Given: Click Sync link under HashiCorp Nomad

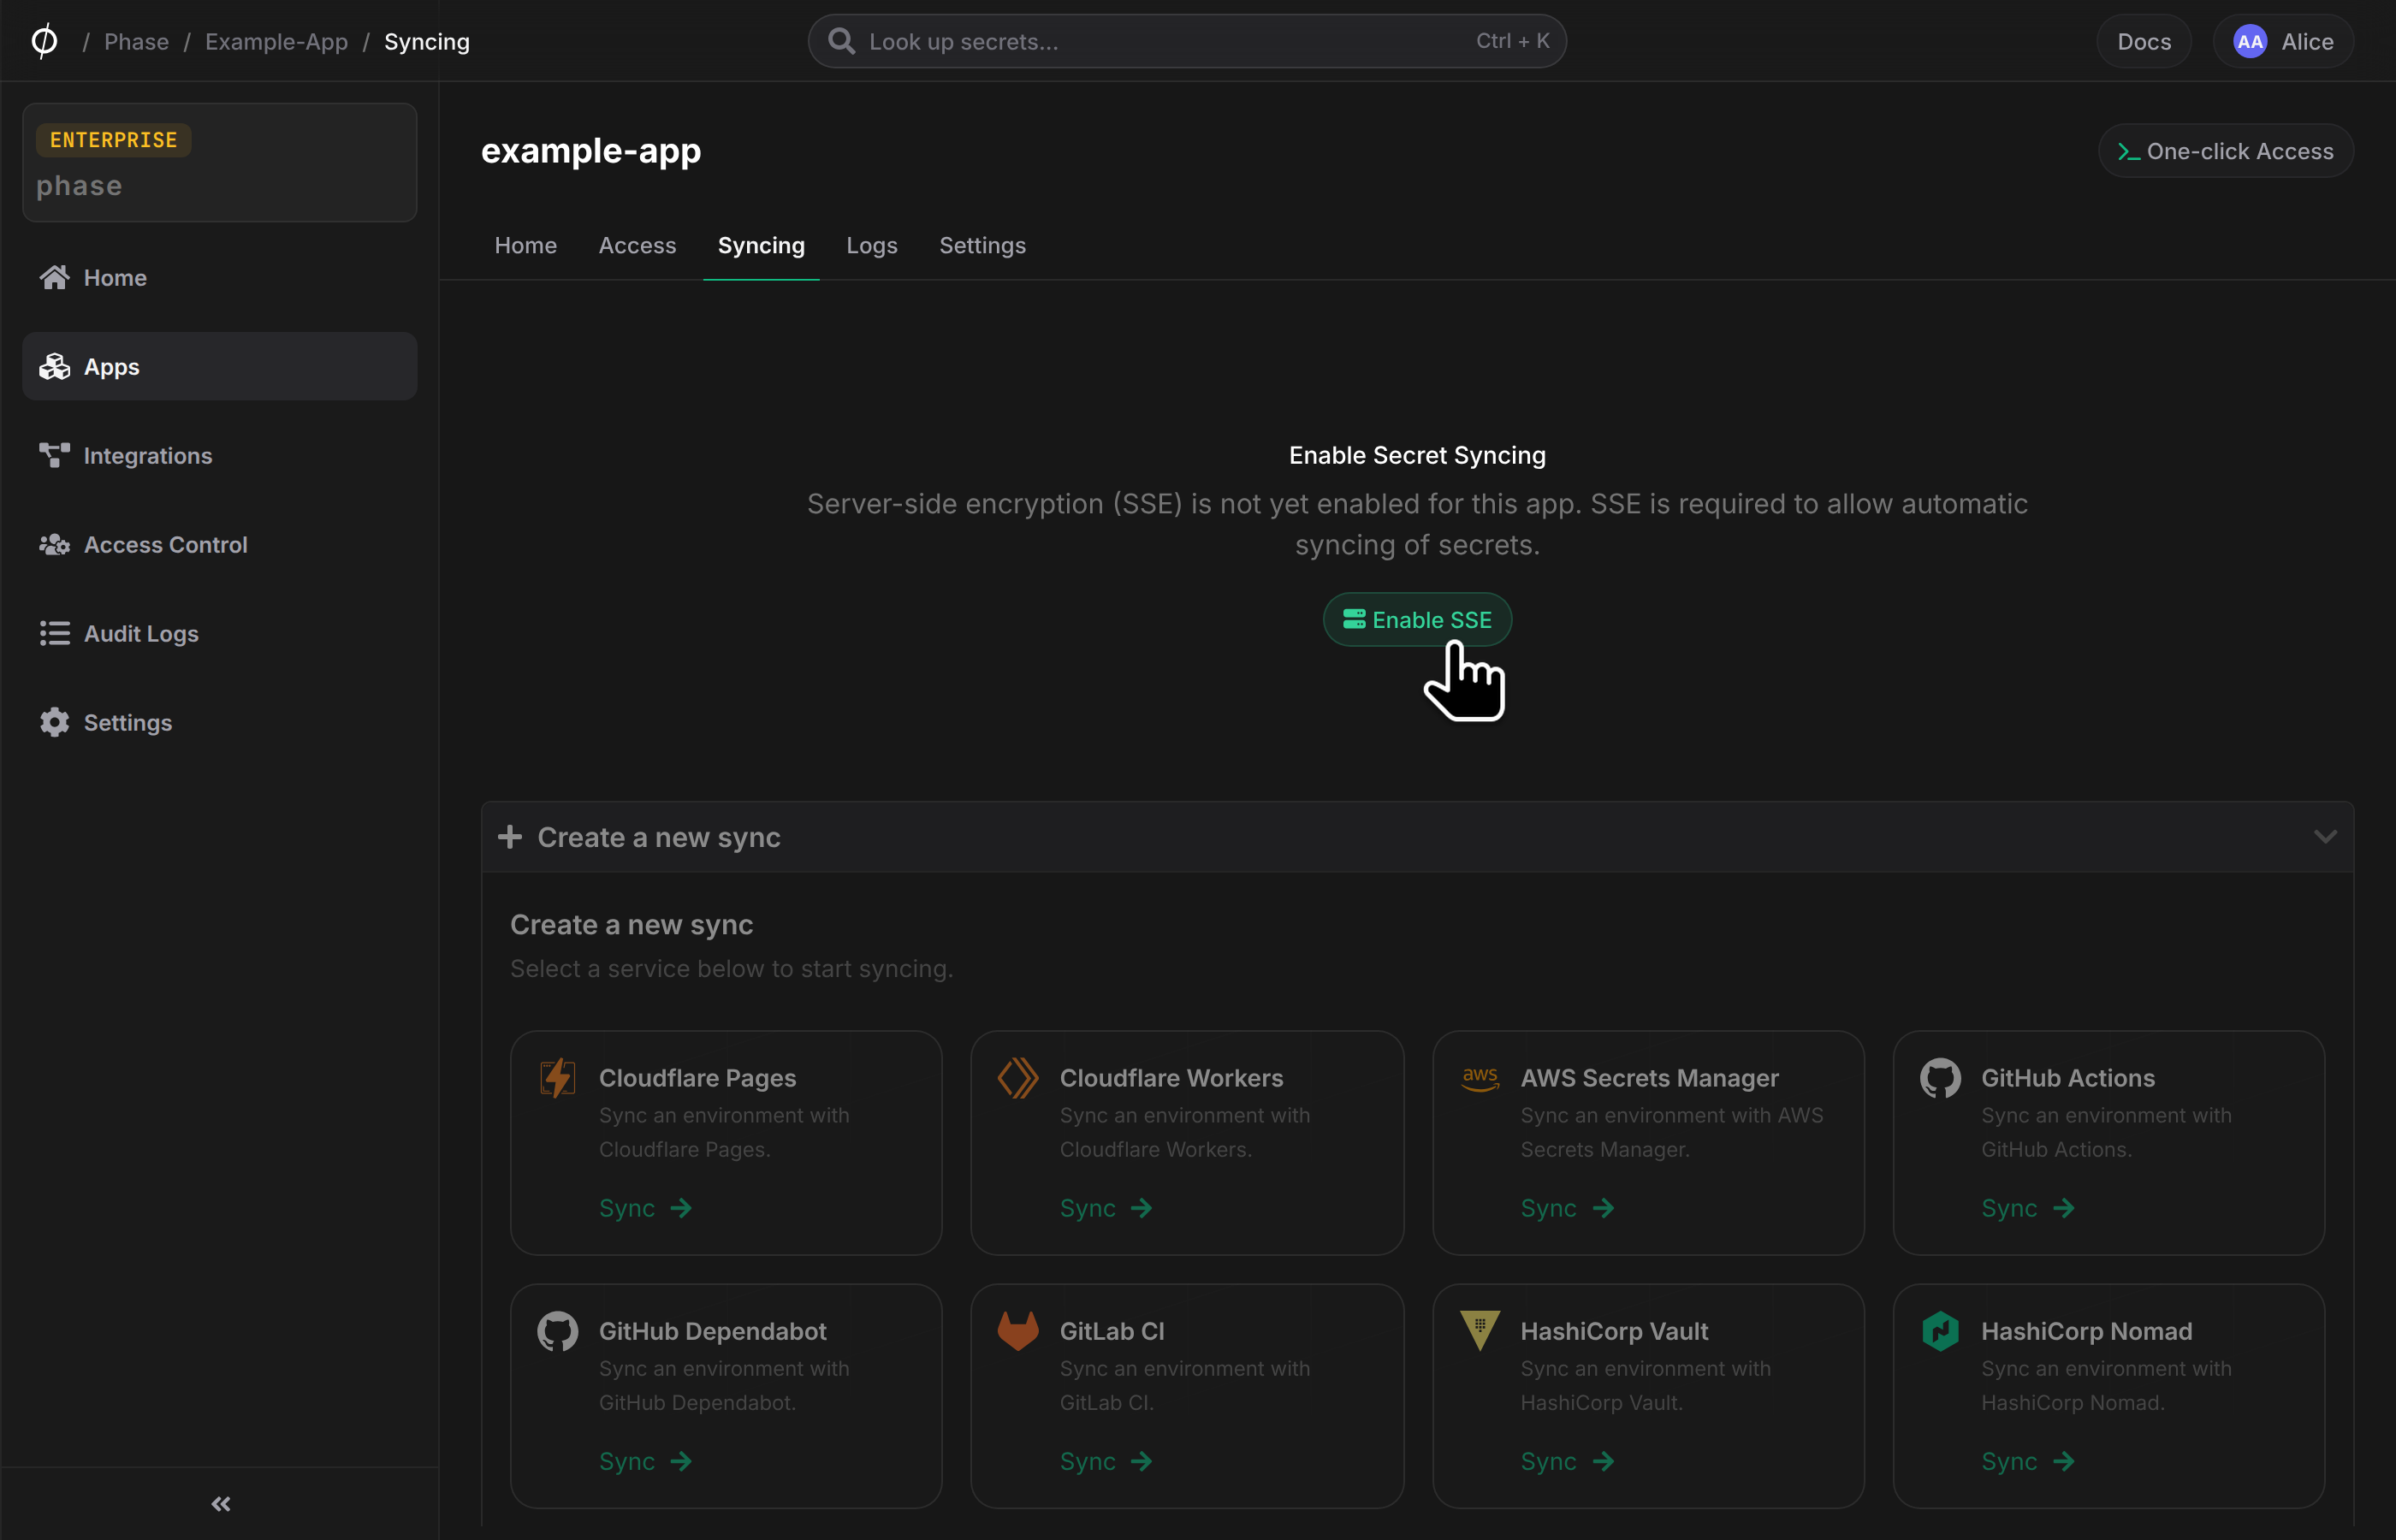Looking at the screenshot, I should [x=2028, y=1461].
